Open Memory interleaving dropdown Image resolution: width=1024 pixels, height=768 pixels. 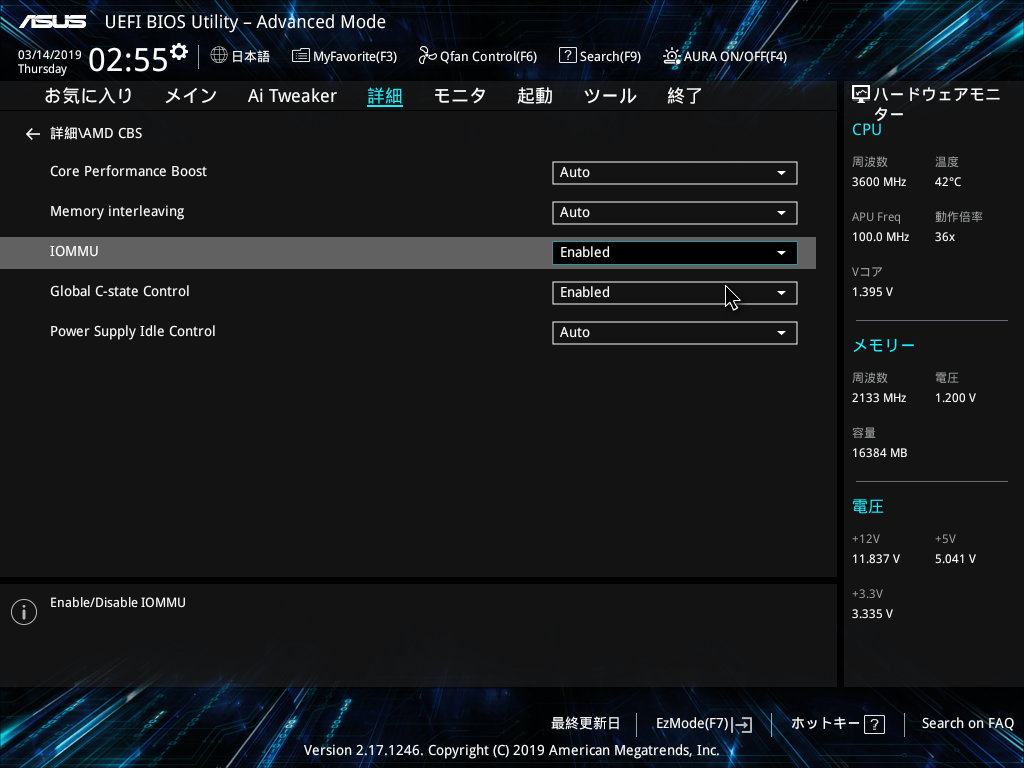click(675, 212)
